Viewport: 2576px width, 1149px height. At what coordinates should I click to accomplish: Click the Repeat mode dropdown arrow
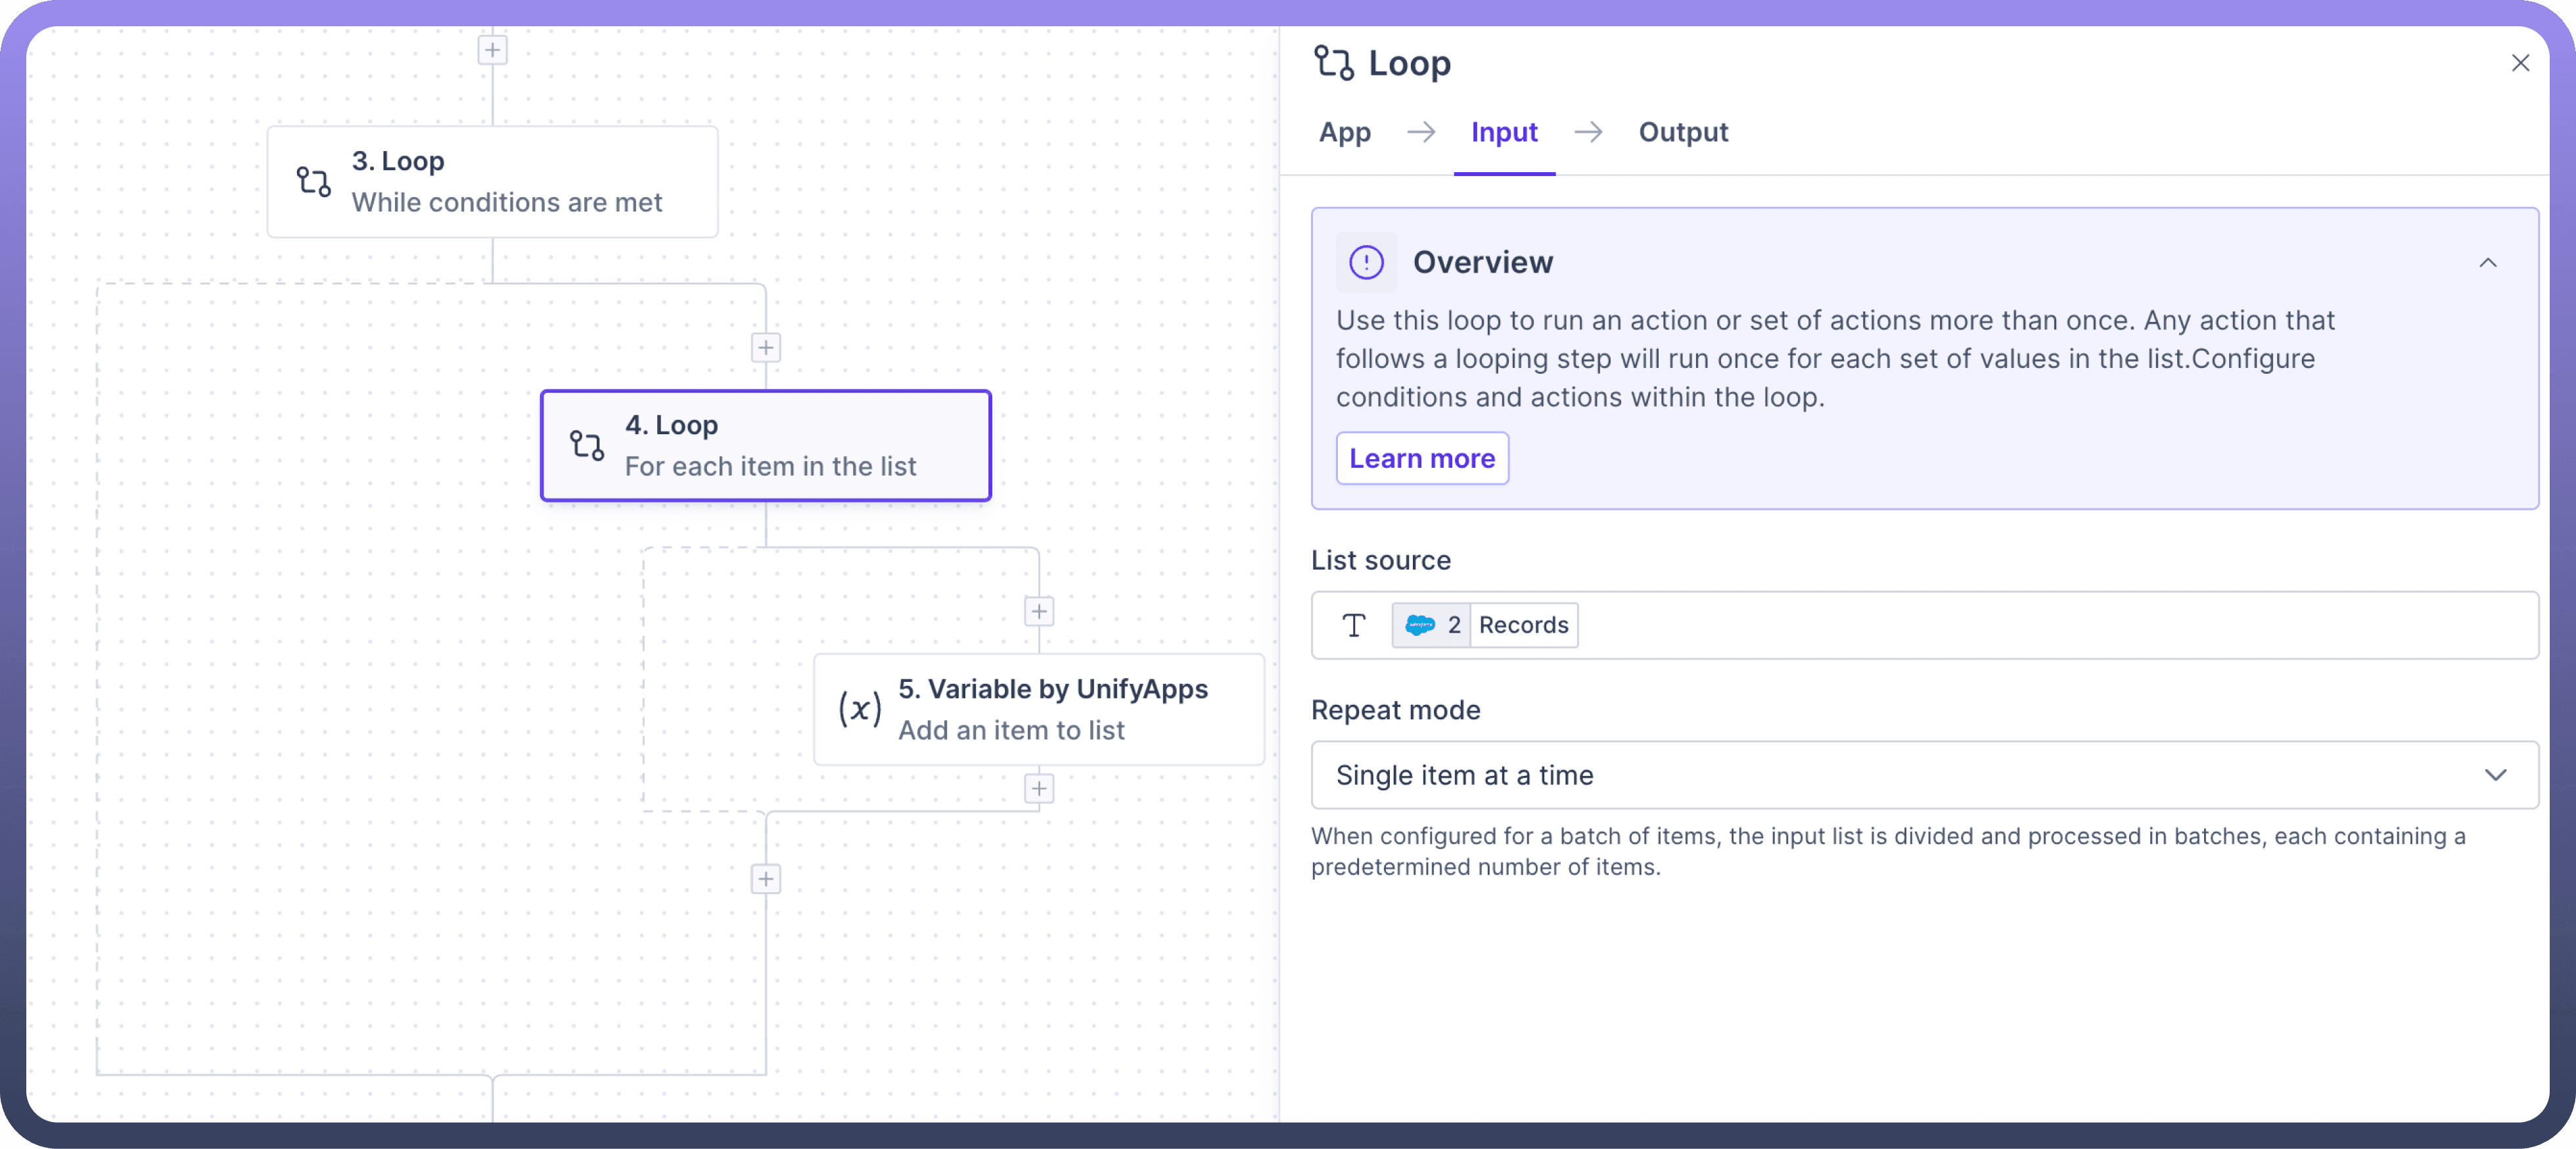click(x=2495, y=775)
